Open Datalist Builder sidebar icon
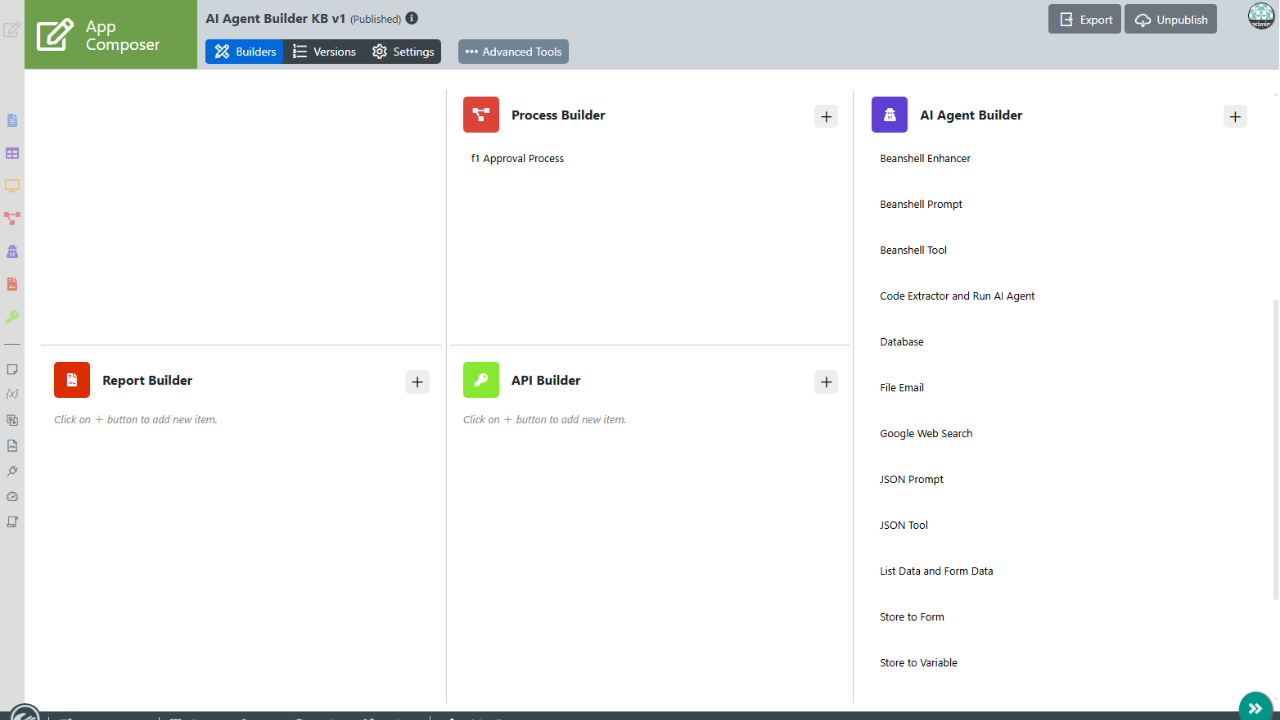 point(12,154)
